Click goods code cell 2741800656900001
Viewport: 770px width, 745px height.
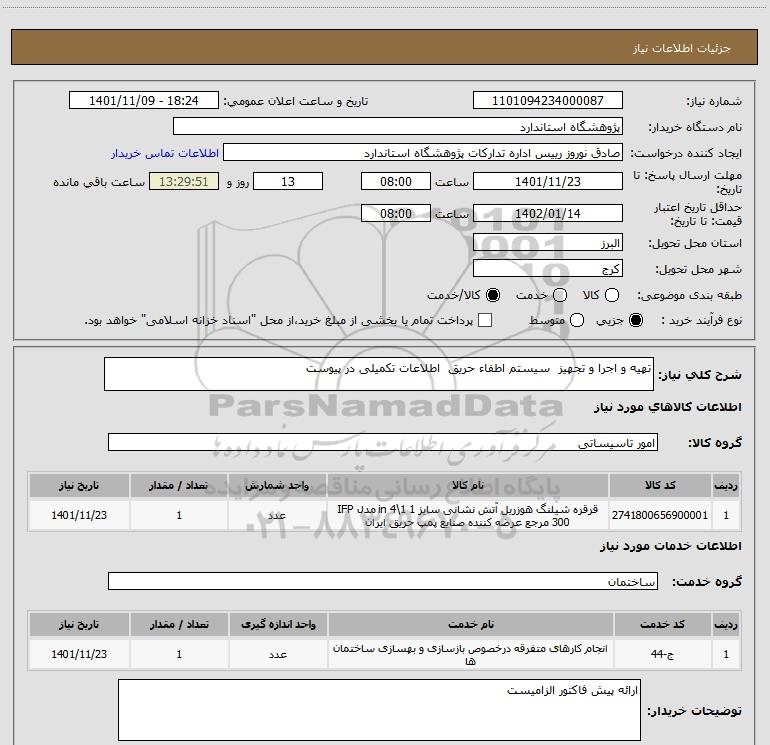click(x=660, y=515)
